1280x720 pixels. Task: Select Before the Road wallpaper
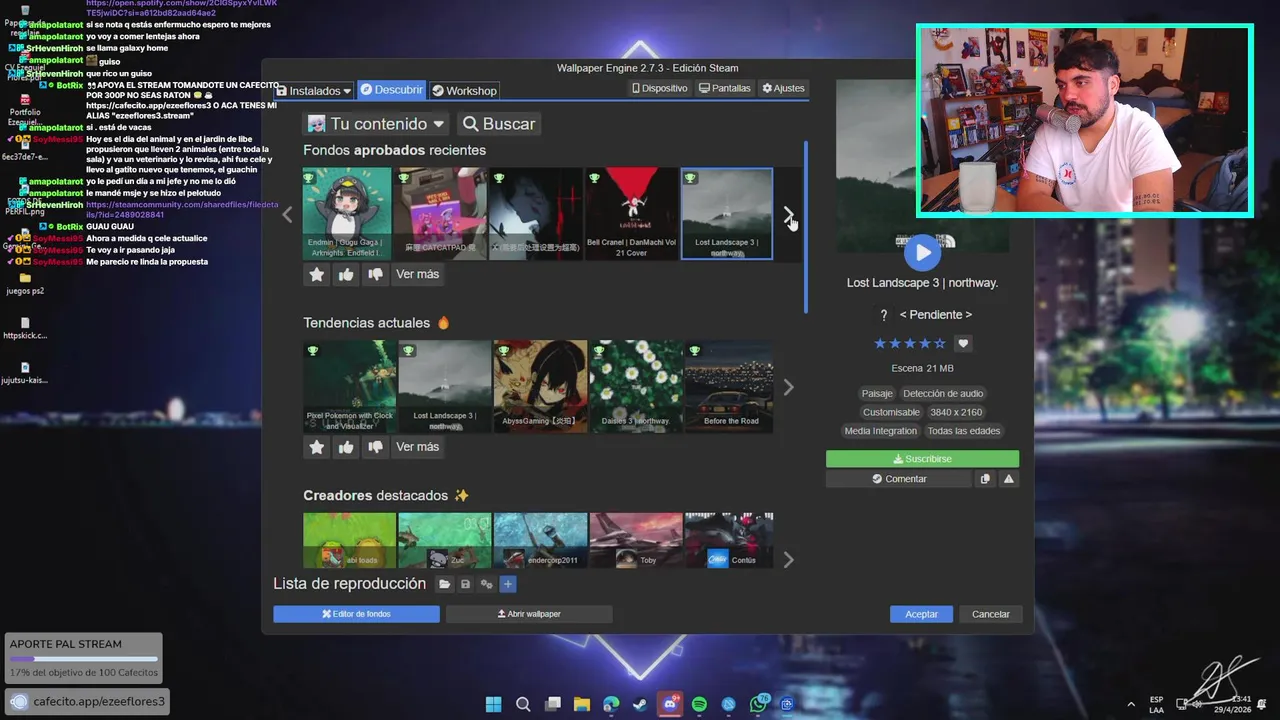[x=729, y=387]
